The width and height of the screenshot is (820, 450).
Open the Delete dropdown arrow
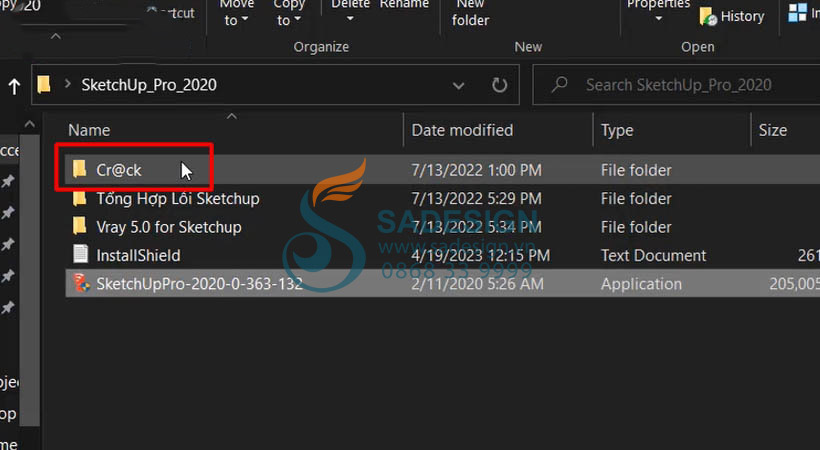tap(350, 19)
